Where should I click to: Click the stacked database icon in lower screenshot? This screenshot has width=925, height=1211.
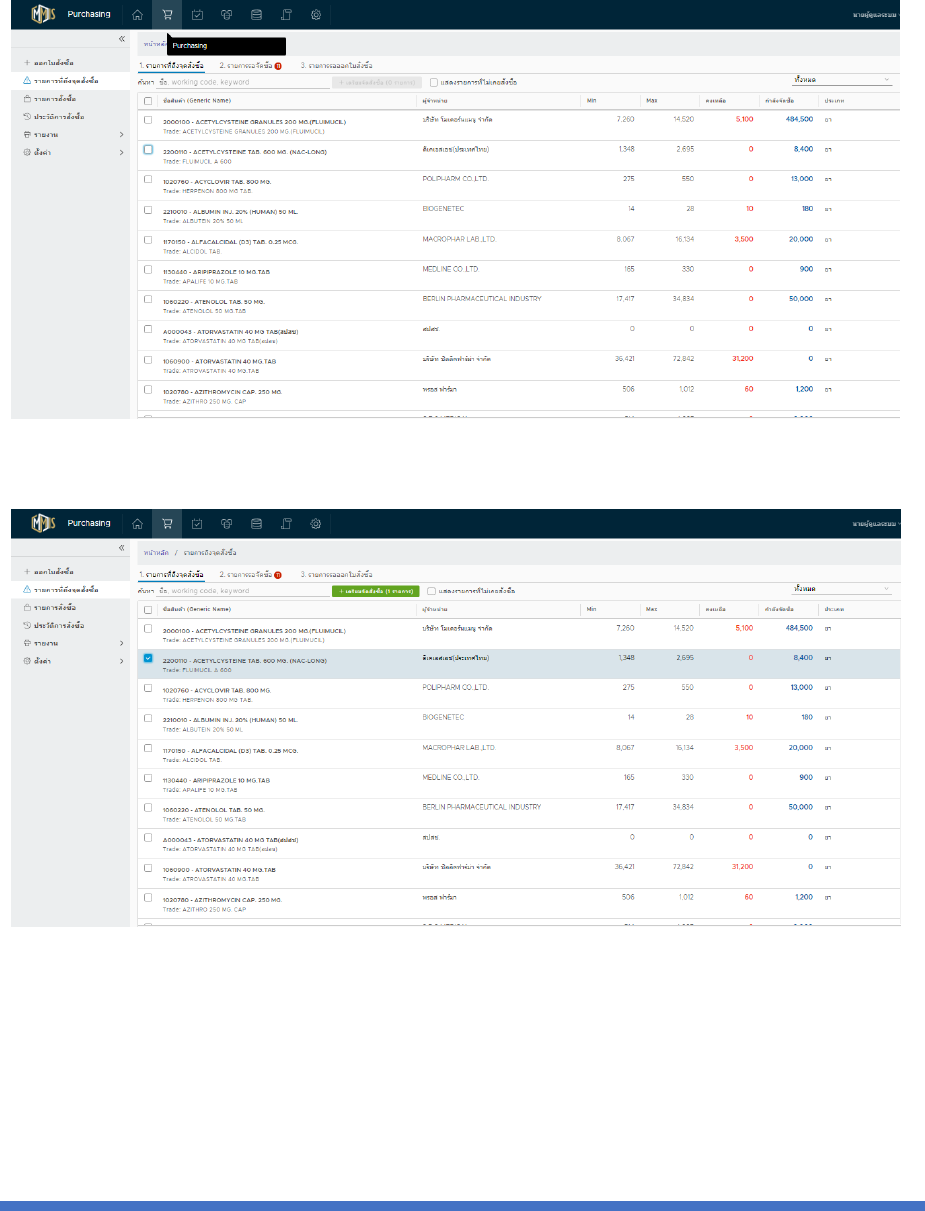coord(256,523)
